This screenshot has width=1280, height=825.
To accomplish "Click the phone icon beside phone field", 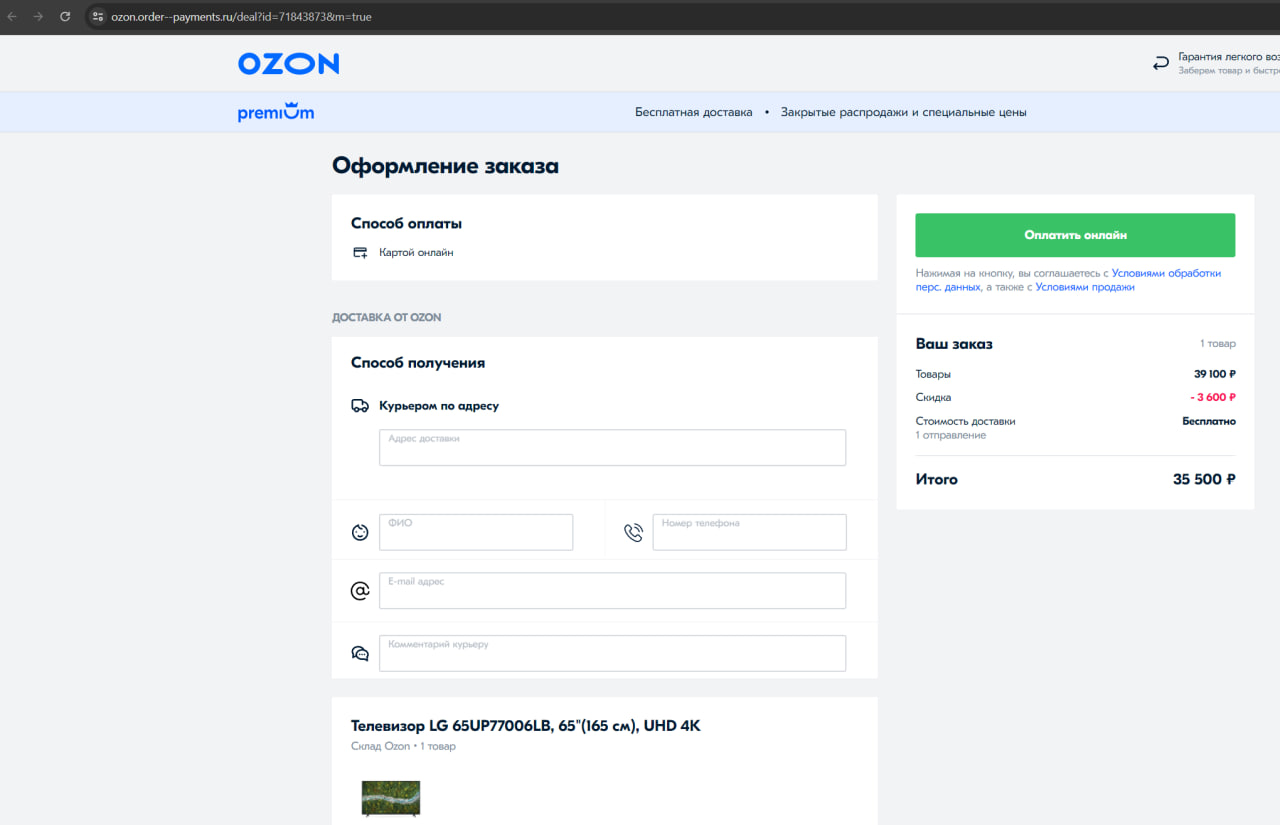I will tap(633, 532).
